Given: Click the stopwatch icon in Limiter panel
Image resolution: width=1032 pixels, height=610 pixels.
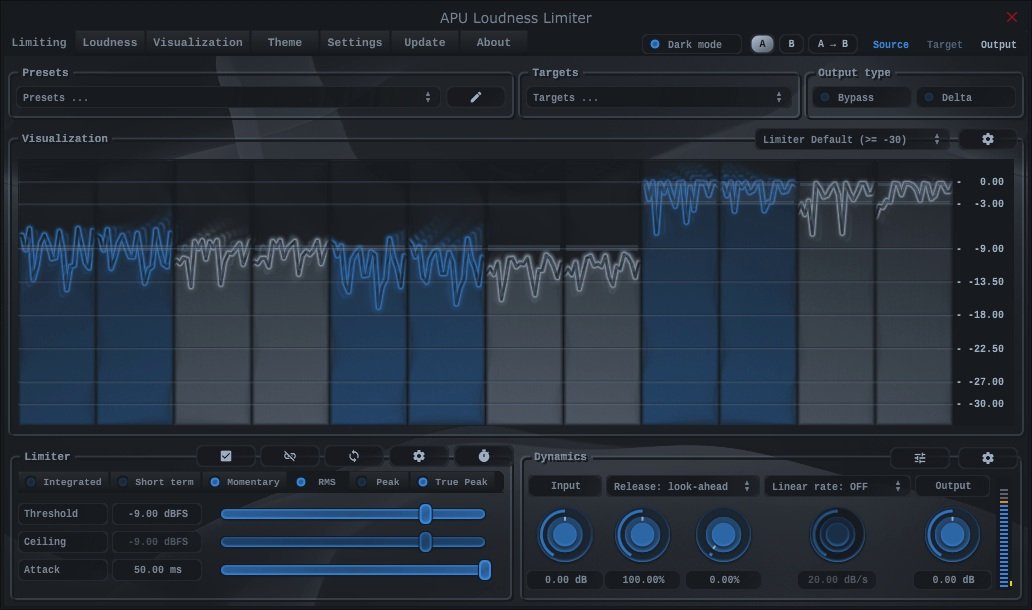Looking at the screenshot, I should tap(484, 456).
